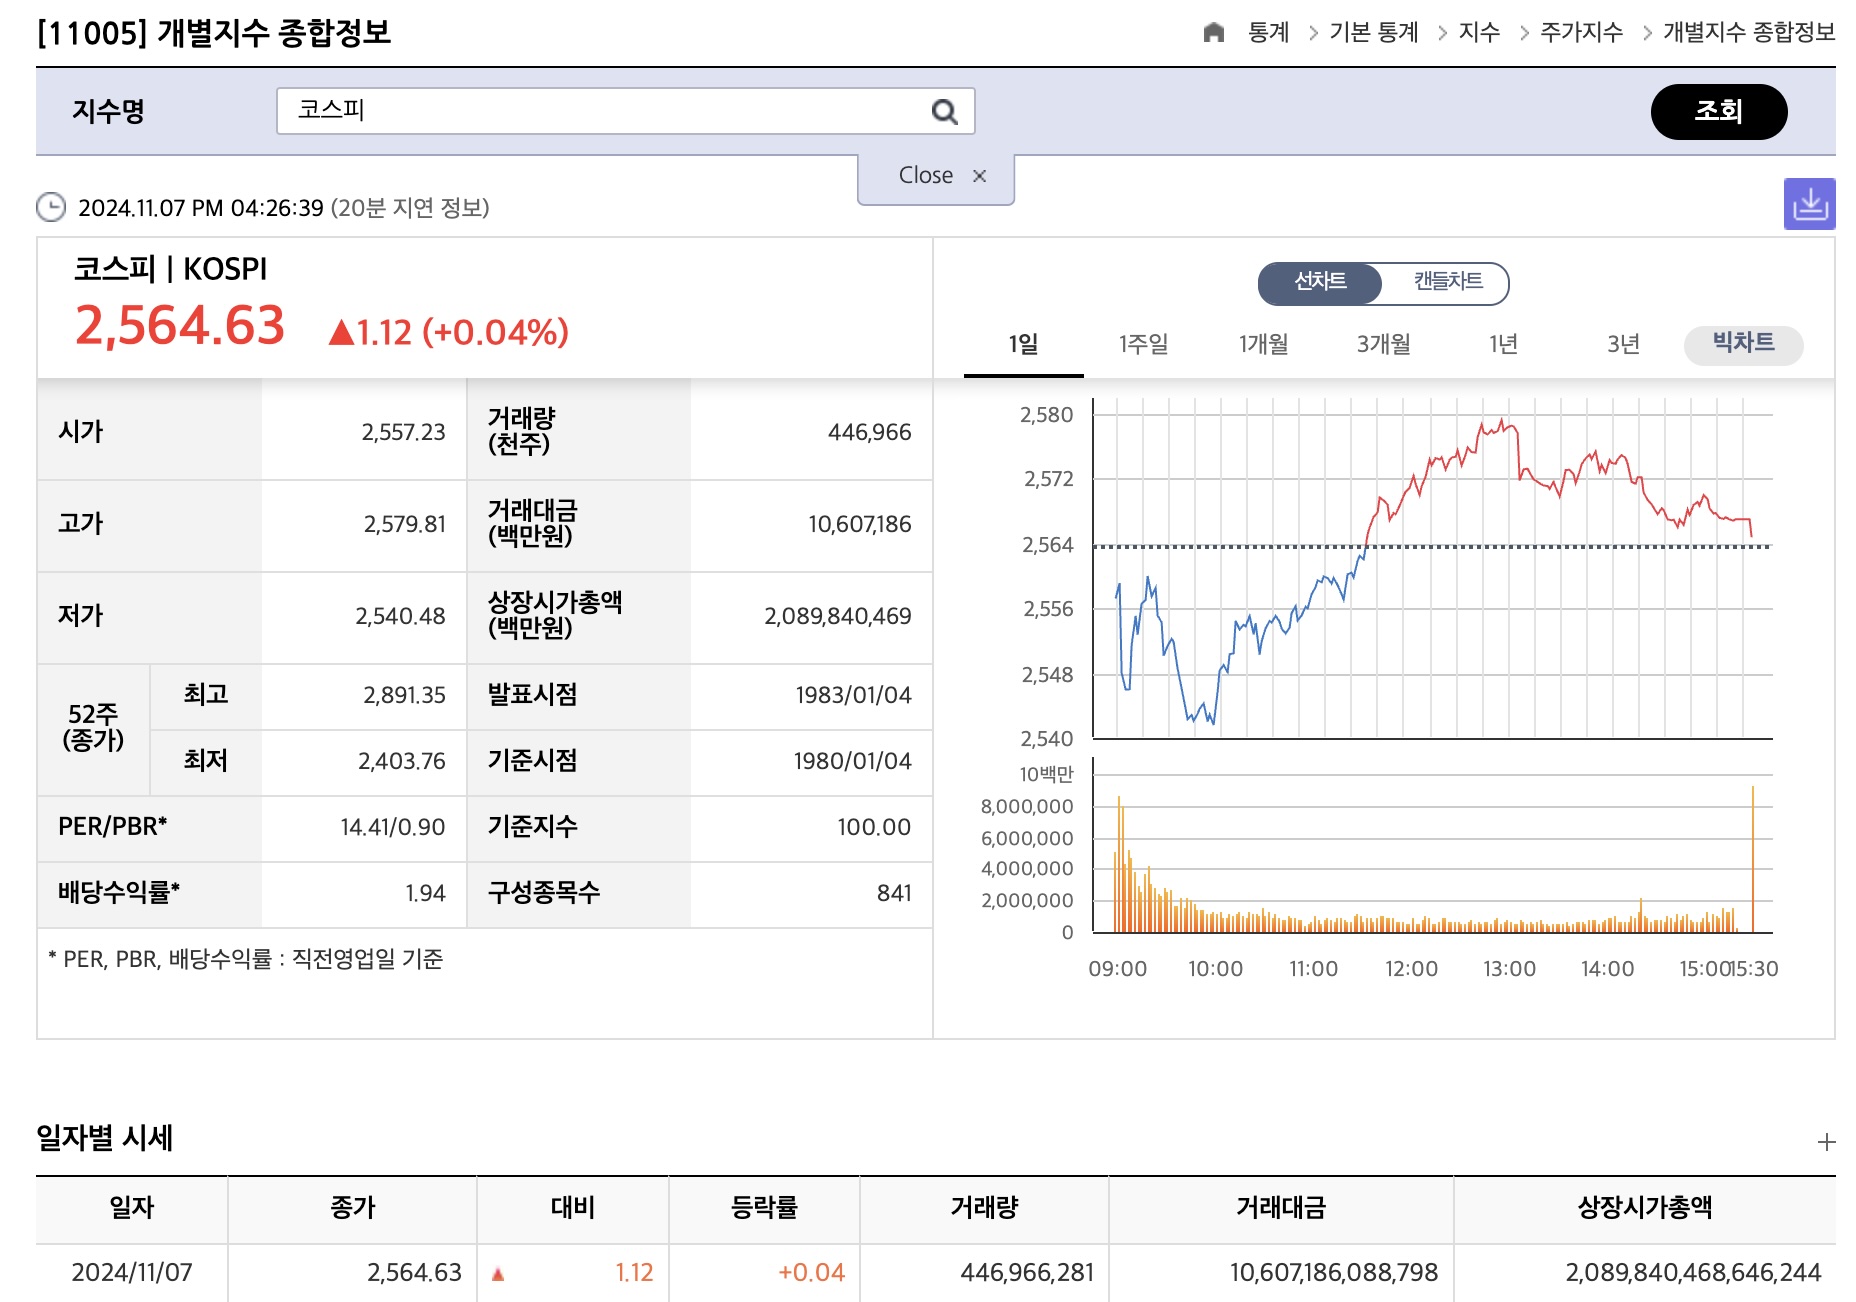Click the X icon on Close tab
Viewport: 1856px width, 1302px height.
[x=979, y=176]
